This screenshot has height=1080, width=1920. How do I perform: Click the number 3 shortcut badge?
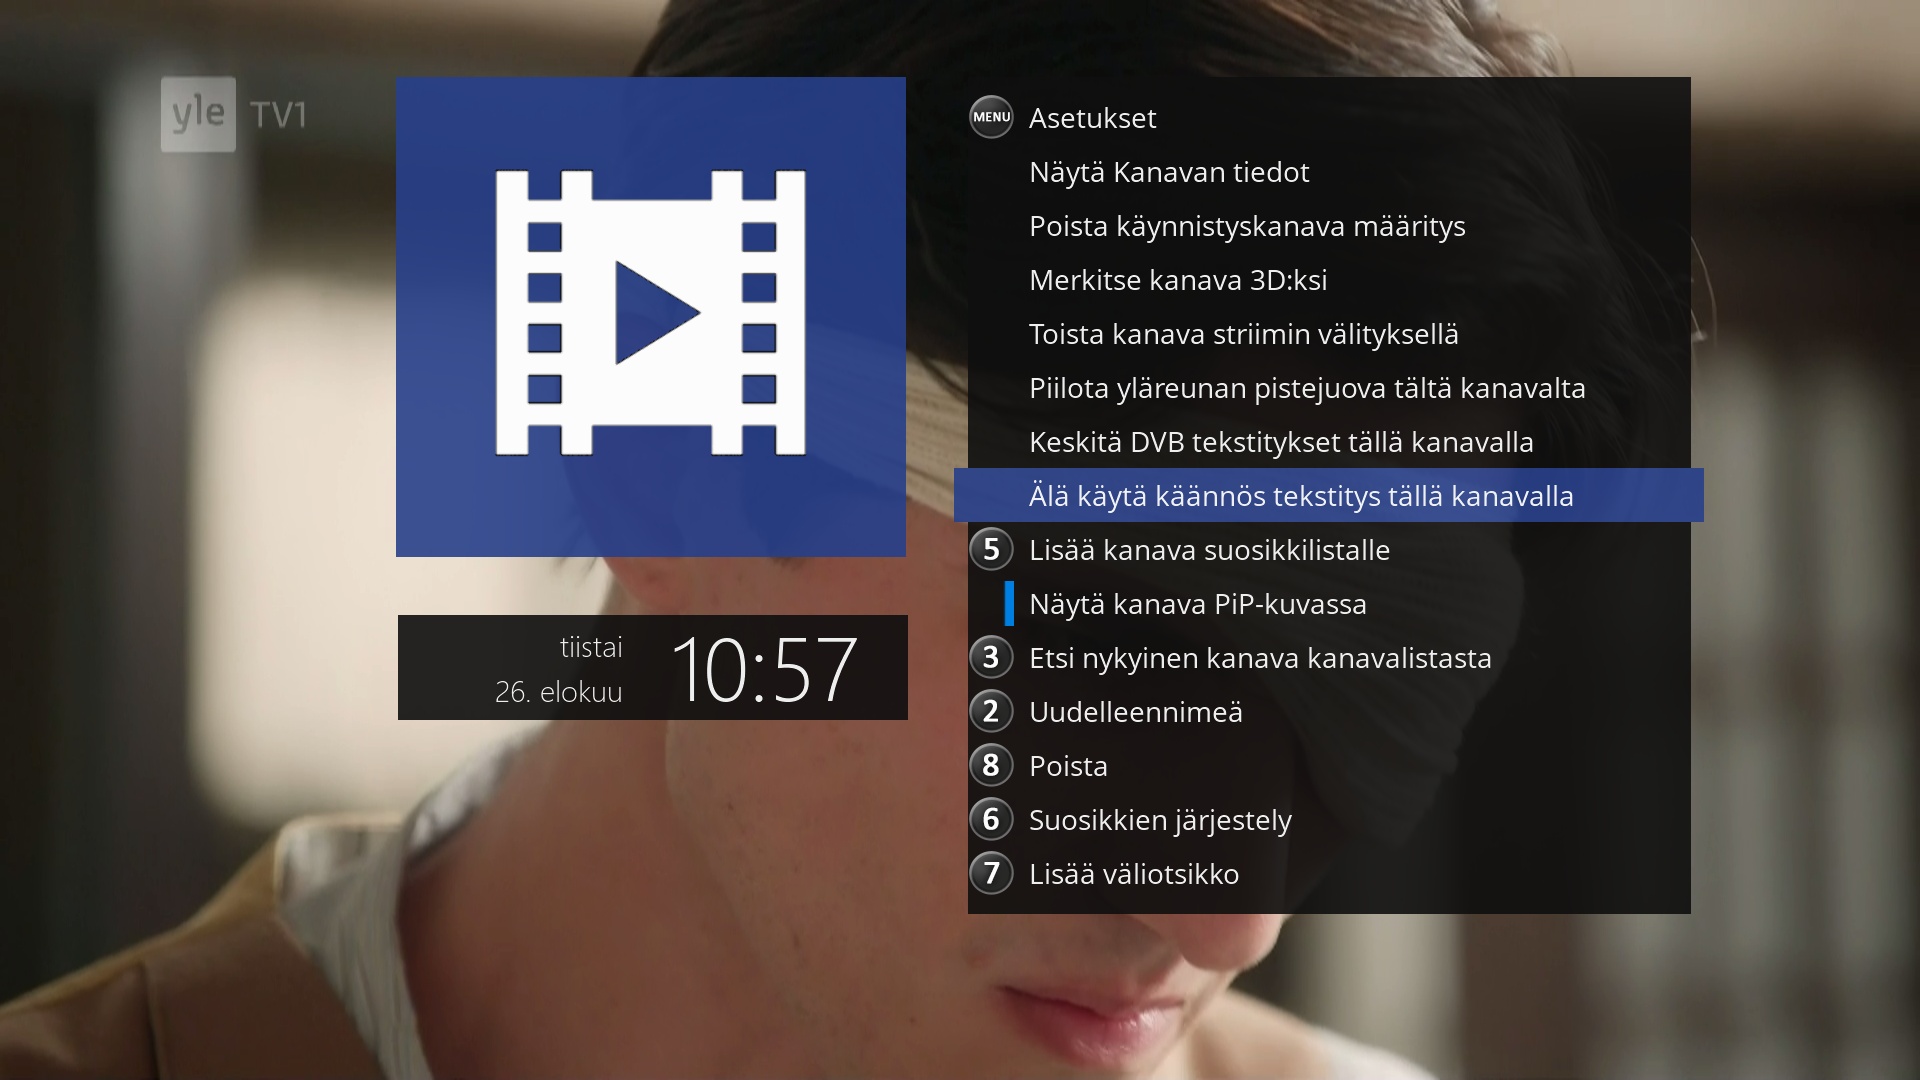pos(991,657)
